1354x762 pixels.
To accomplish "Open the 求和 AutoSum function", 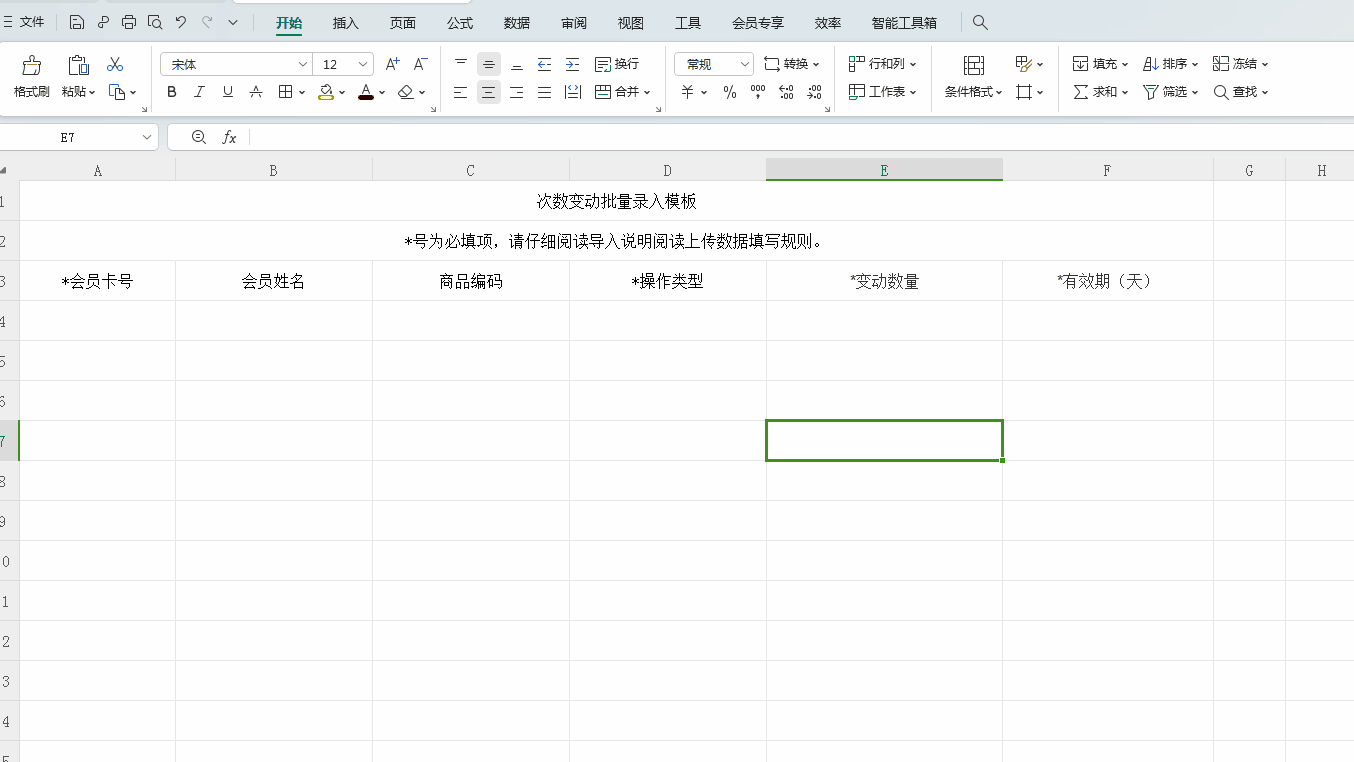I will tap(1098, 92).
